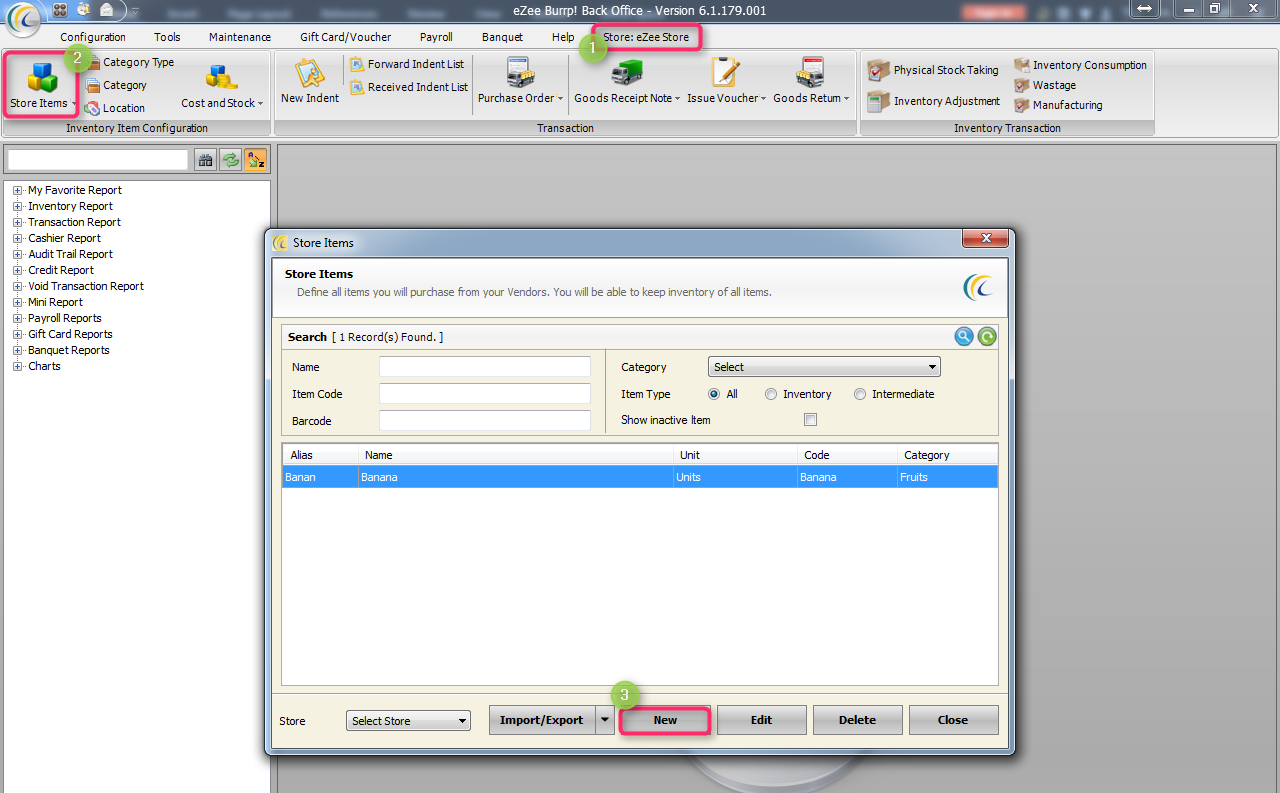Viewport: 1280px width, 793px height.
Task: Open Category Type configuration
Action: coord(129,62)
